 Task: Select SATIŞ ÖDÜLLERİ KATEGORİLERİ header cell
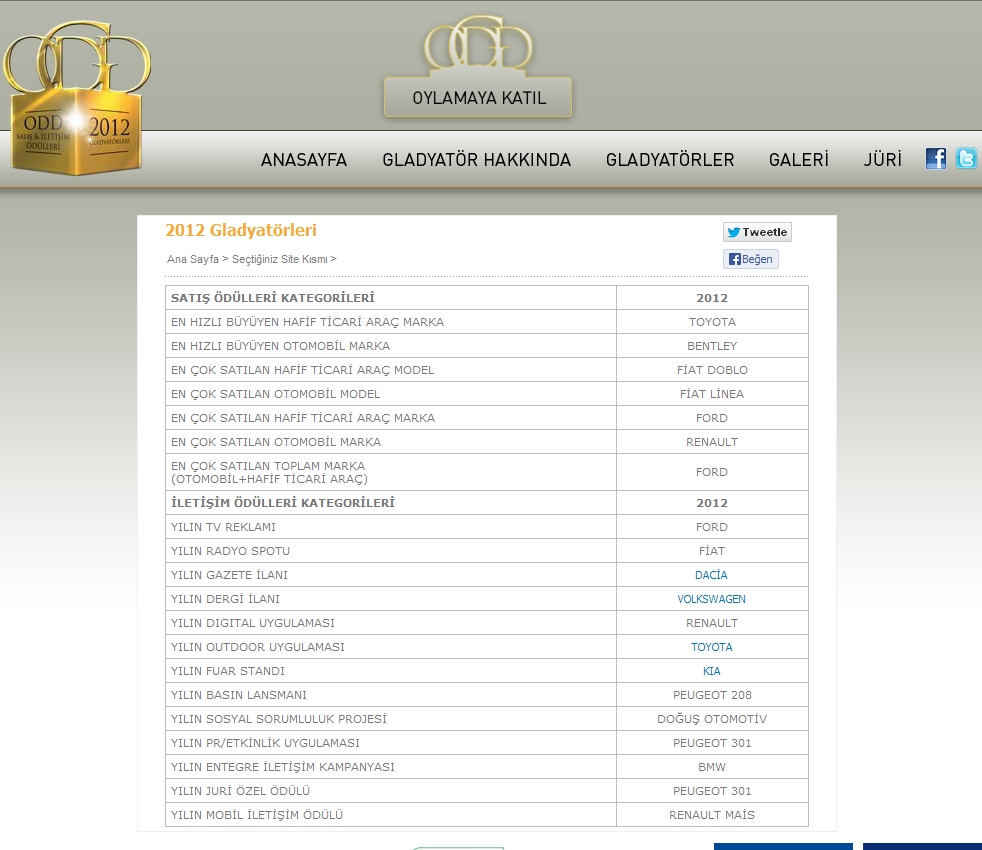click(391, 298)
